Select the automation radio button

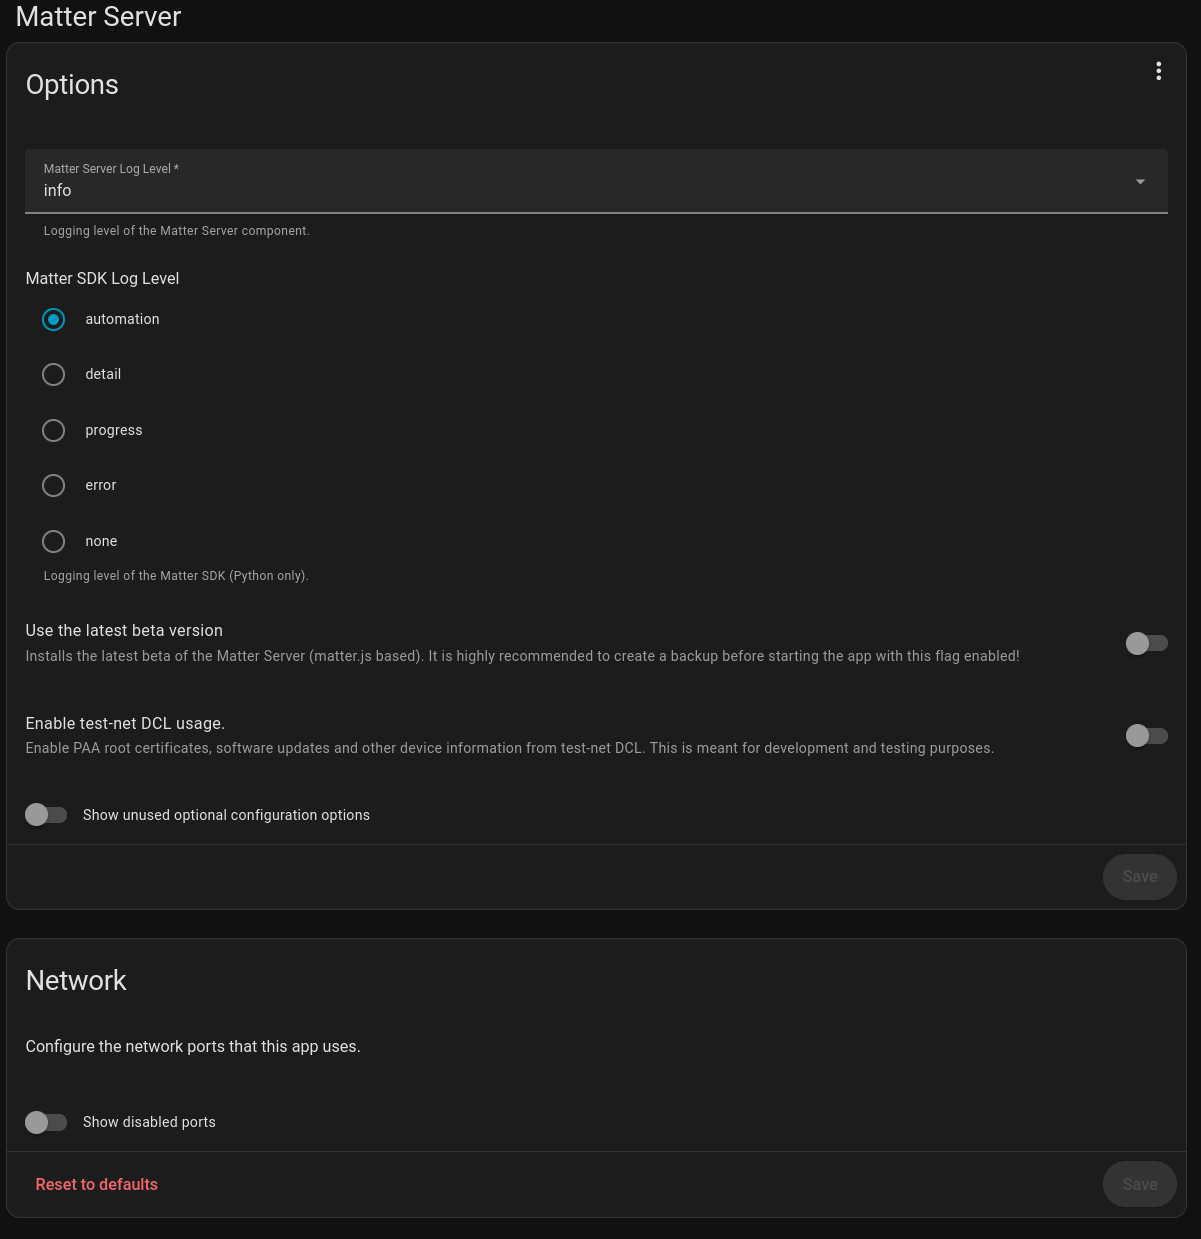54,319
